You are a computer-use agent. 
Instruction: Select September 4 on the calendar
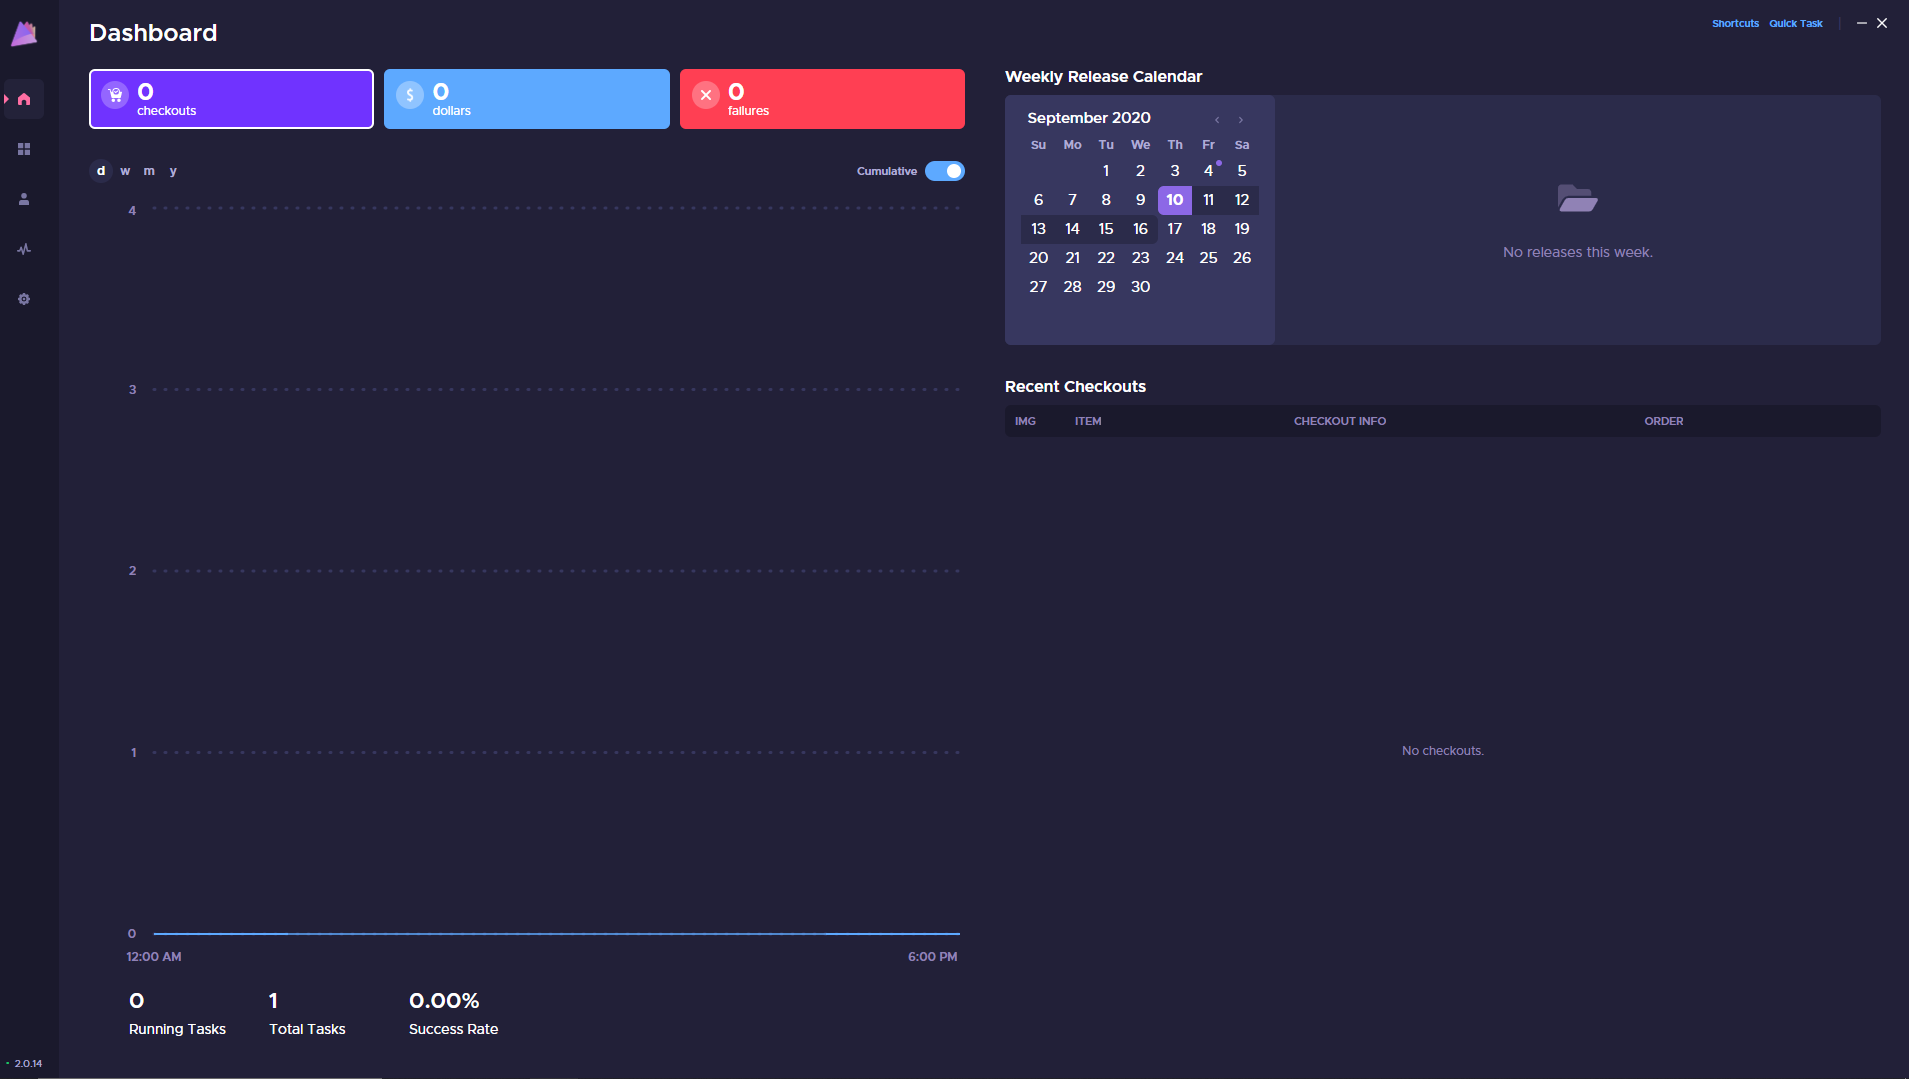(1208, 171)
